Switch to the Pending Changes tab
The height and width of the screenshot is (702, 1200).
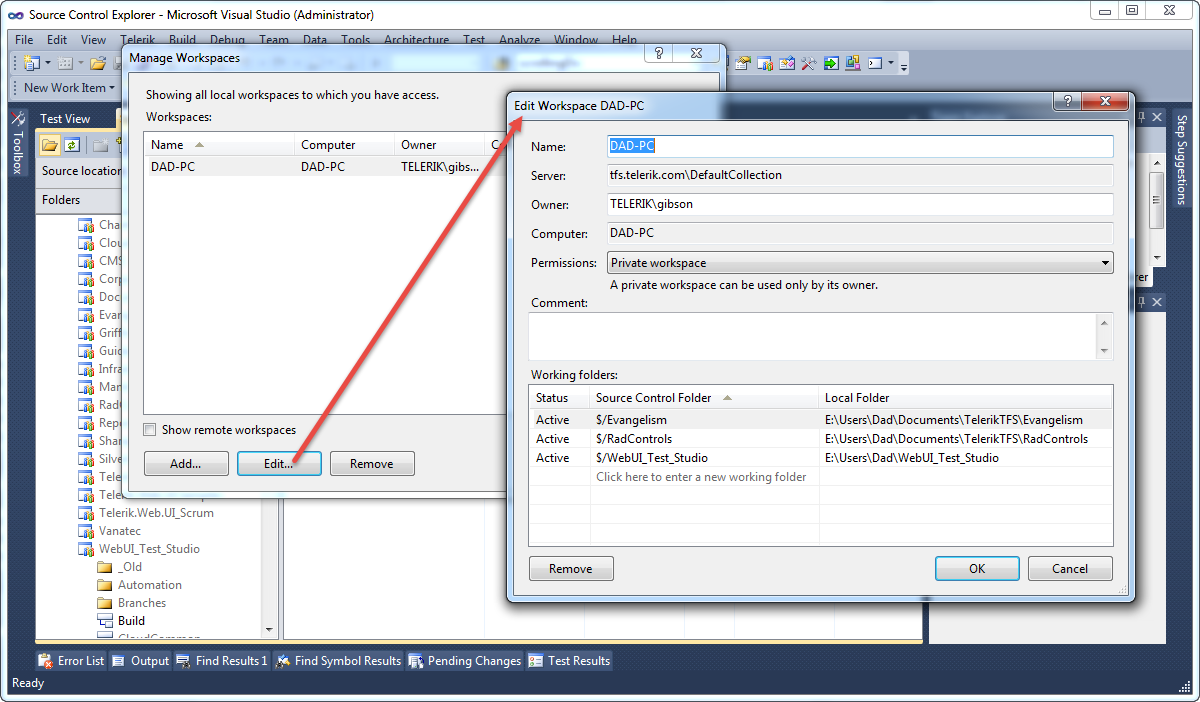pos(465,660)
